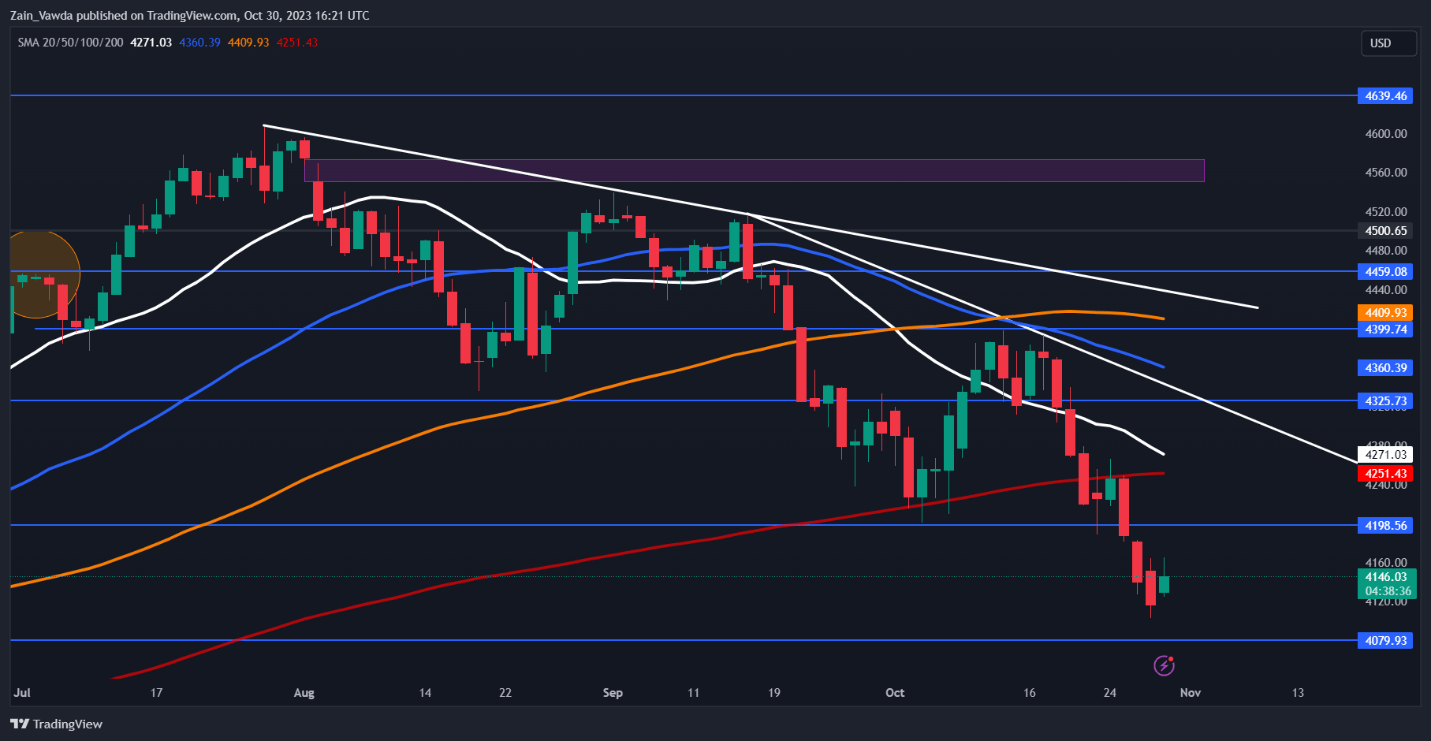
Task: Open the USD currency selector
Action: pyautogui.click(x=1389, y=43)
